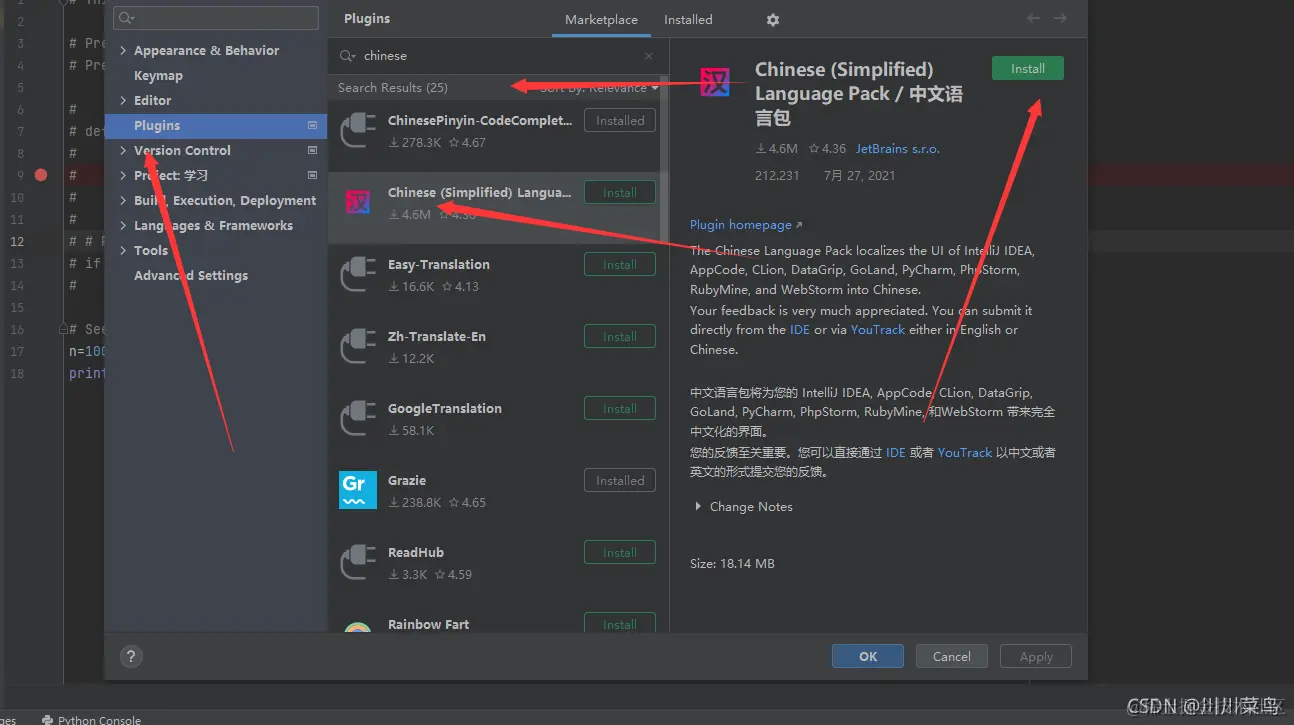Click the GoogleTranslation plugin icon
The height and width of the screenshot is (725, 1294).
point(358,418)
